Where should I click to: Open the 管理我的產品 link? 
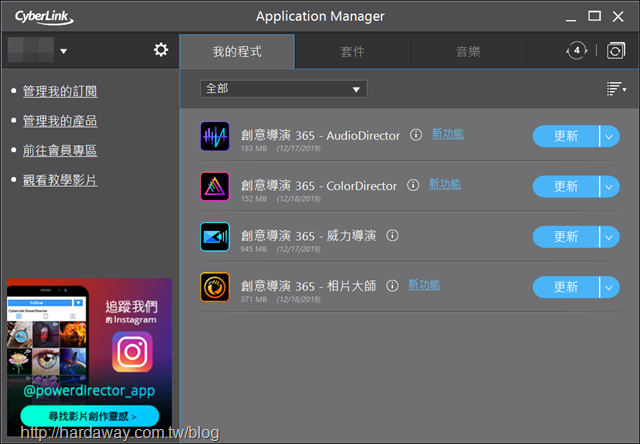(60, 121)
